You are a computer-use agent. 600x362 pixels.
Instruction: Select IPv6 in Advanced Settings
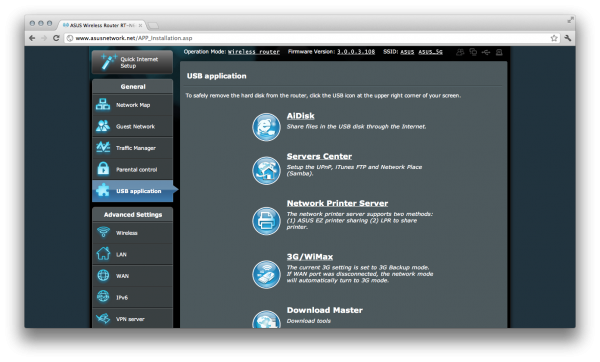point(132,297)
